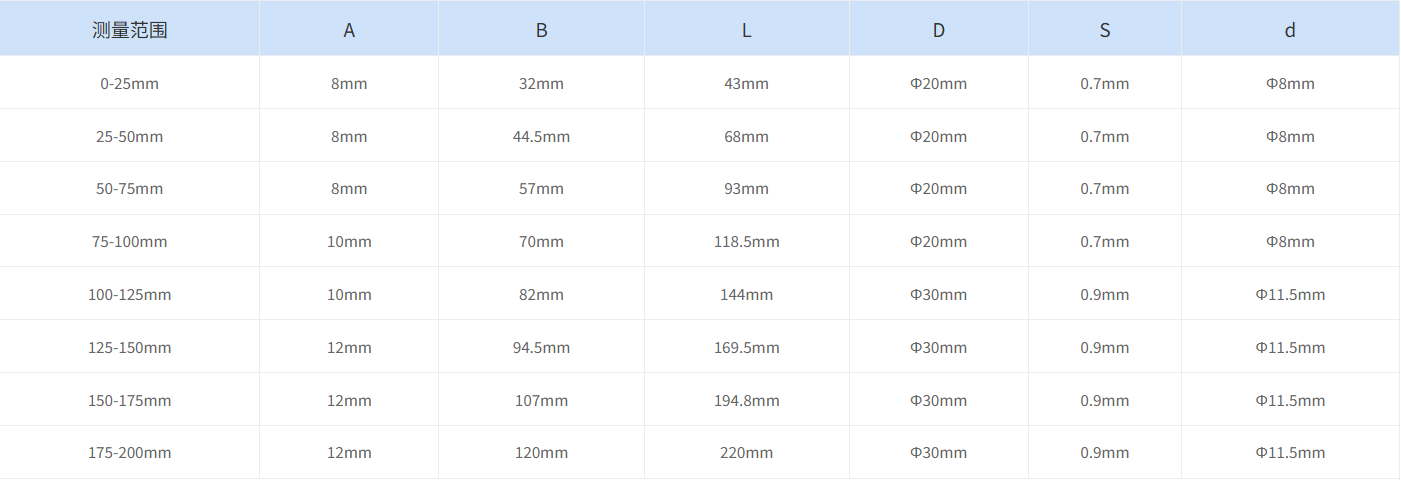The image size is (1401, 480).
Task: Click the 25-50mm measurement range cell
Action: pyautogui.click(x=130, y=137)
